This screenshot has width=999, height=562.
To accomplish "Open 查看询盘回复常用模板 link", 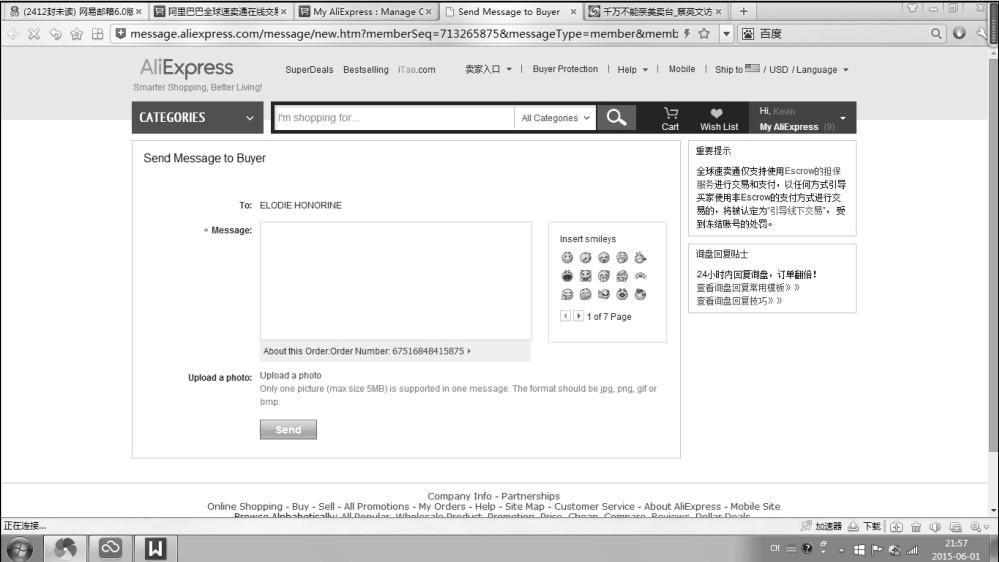I will 747,287.
